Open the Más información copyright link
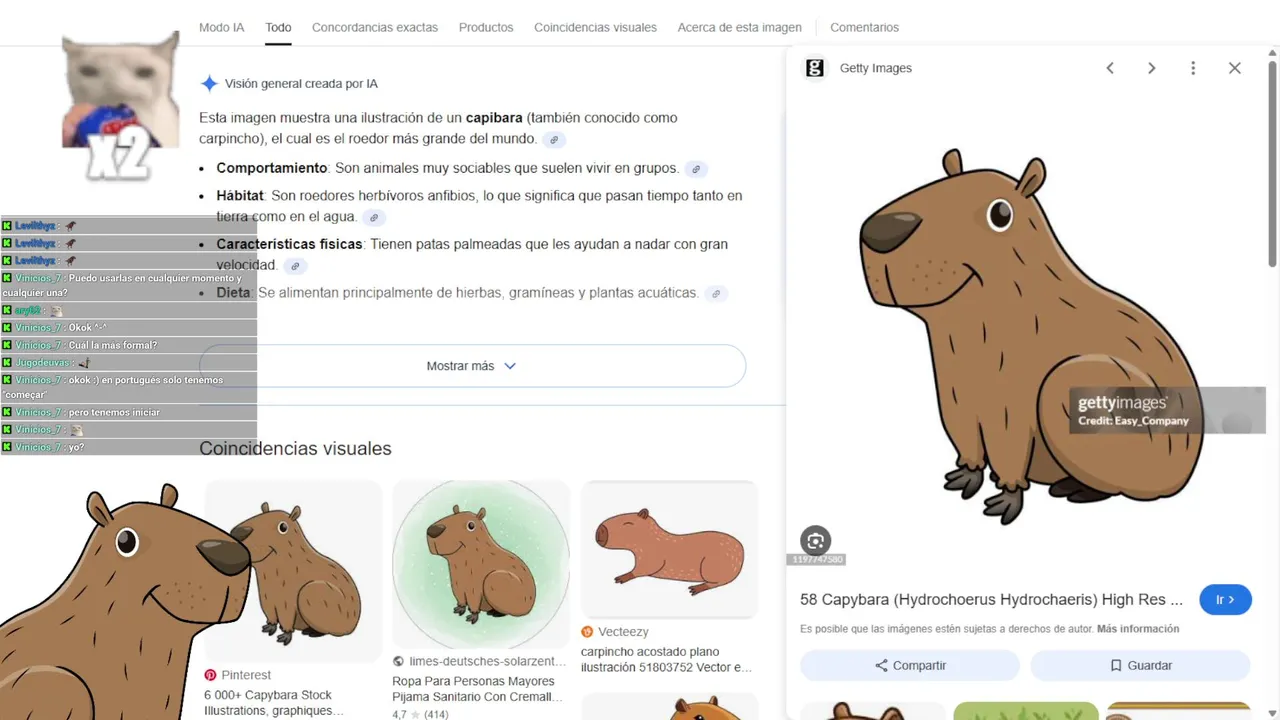 coord(1138,629)
